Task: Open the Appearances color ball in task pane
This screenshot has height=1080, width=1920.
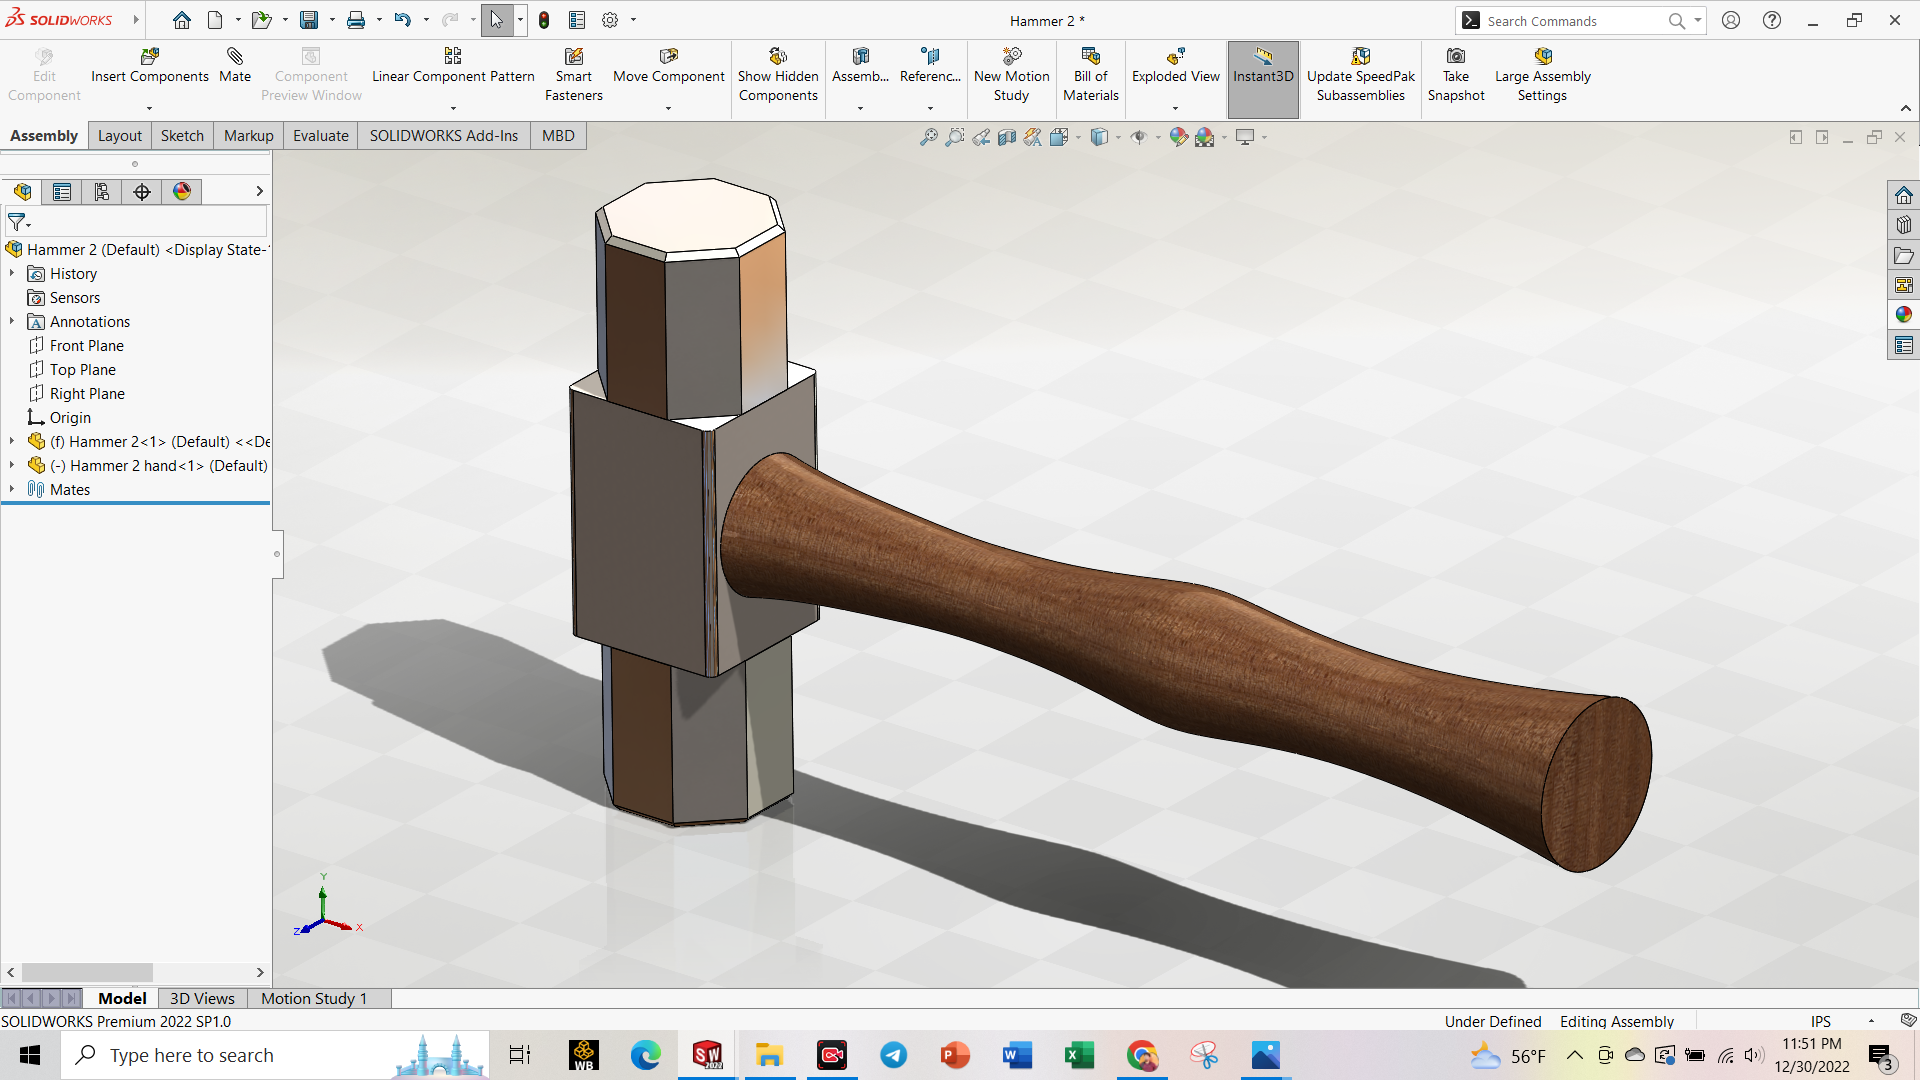Action: [1903, 315]
